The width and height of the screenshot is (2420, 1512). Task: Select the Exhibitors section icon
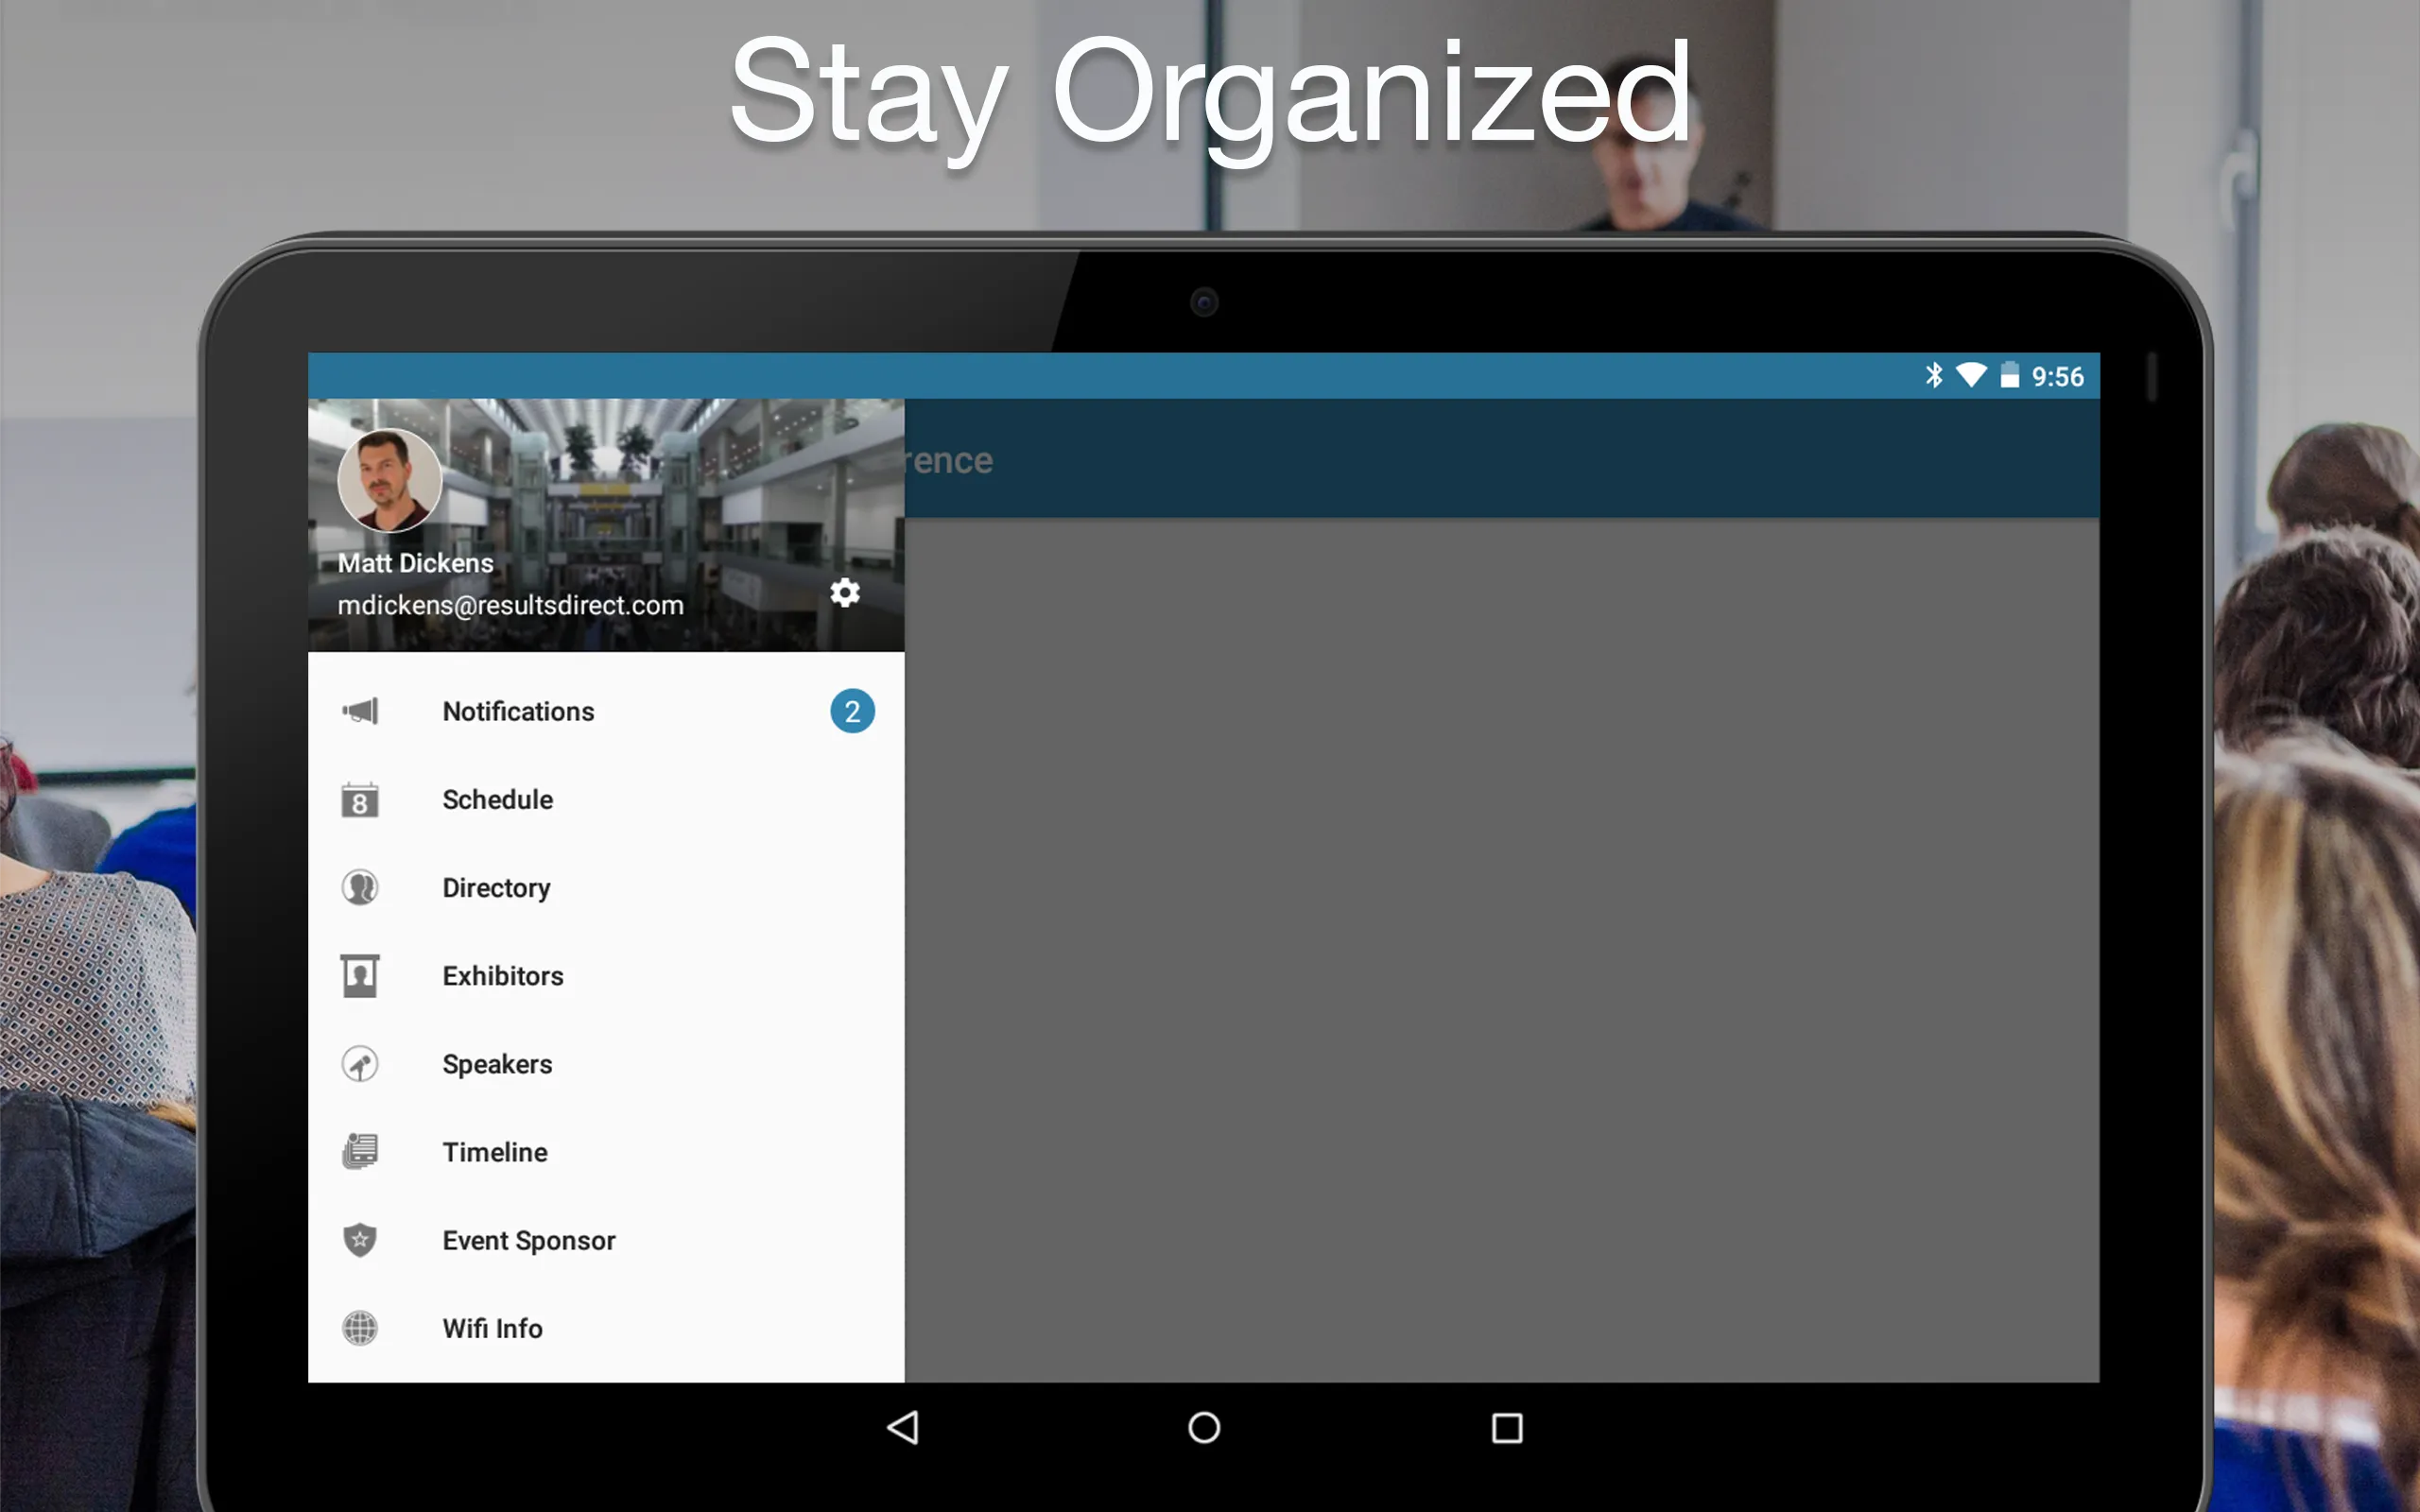[x=361, y=975]
